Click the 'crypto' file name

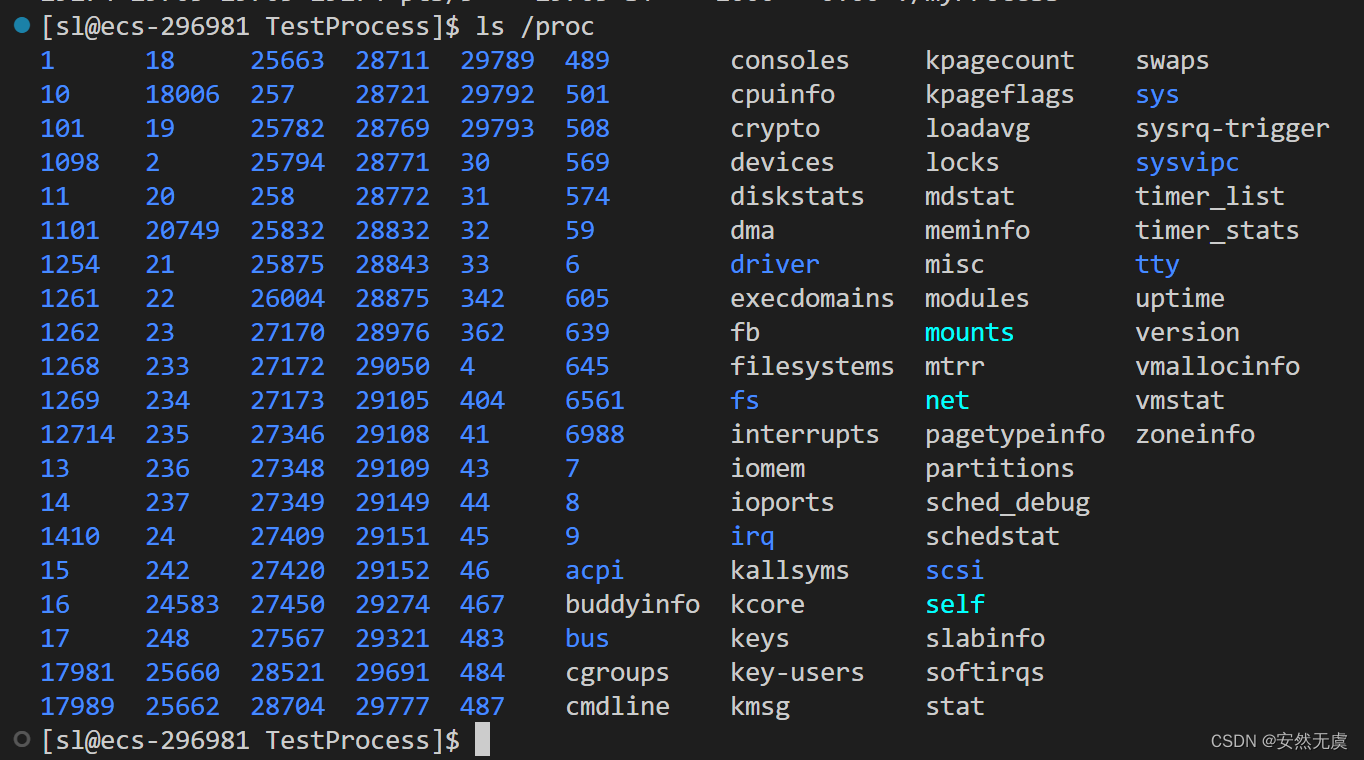775,128
